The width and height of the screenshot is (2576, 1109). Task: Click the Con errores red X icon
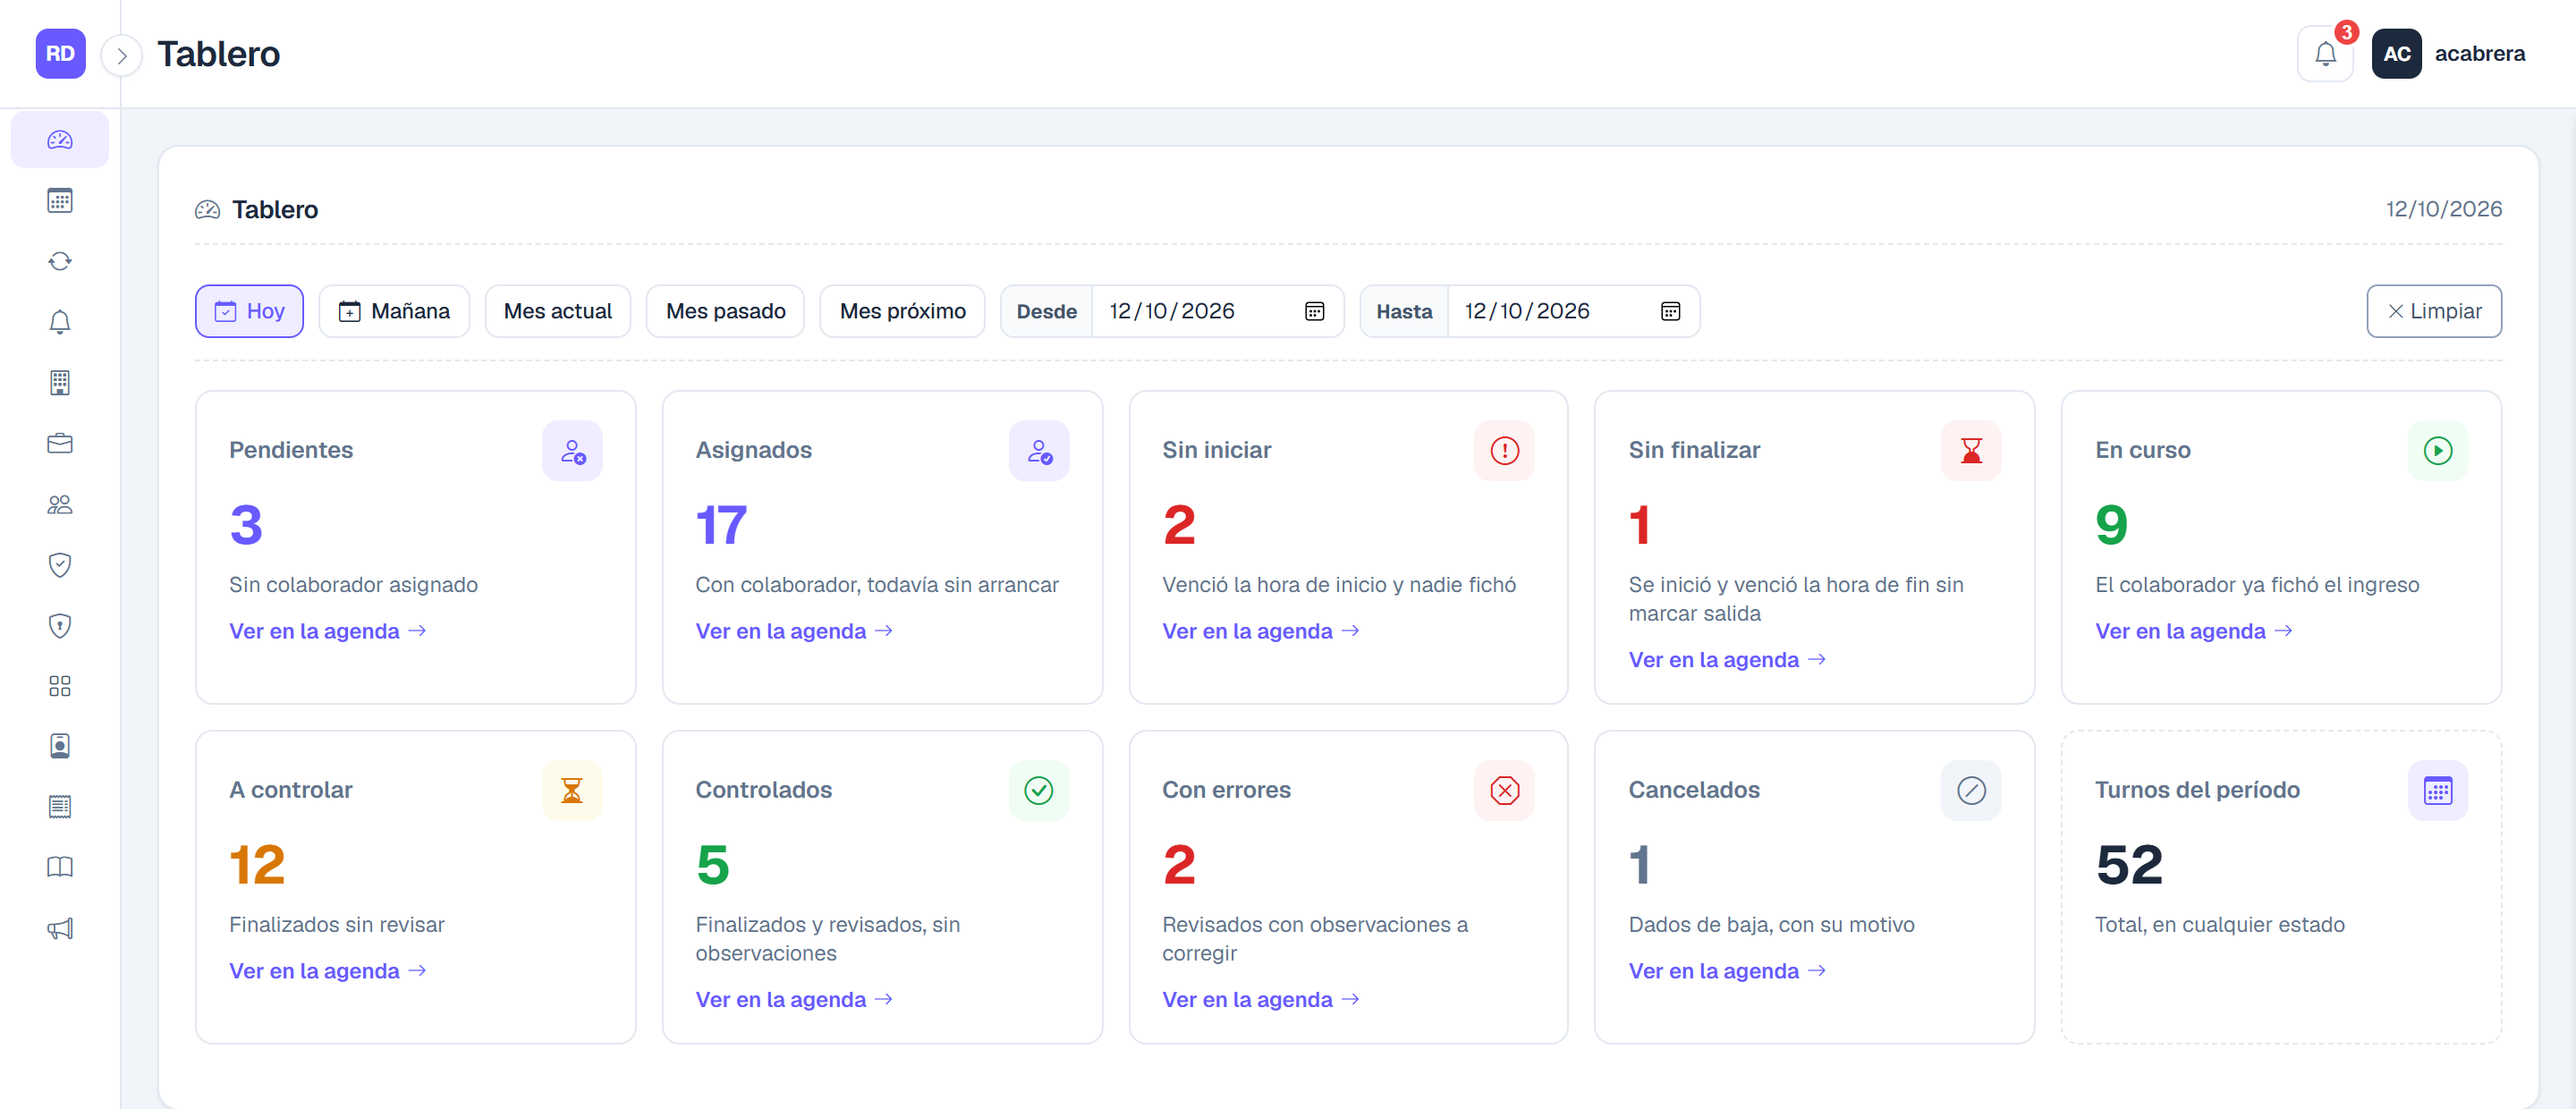(1504, 791)
